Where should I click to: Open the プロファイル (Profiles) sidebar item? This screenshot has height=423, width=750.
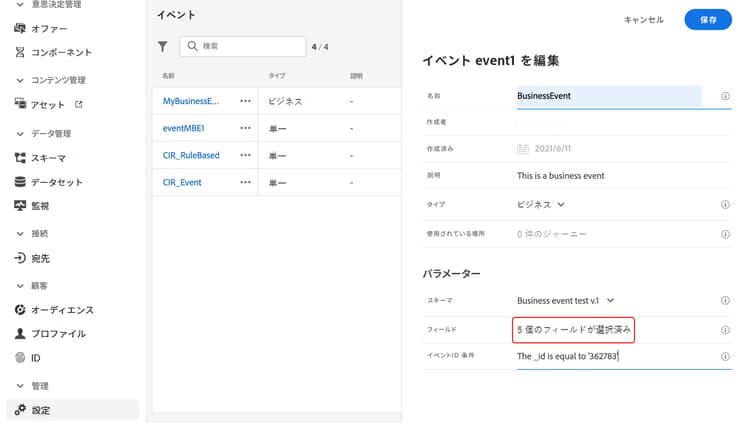(x=50, y=334)
